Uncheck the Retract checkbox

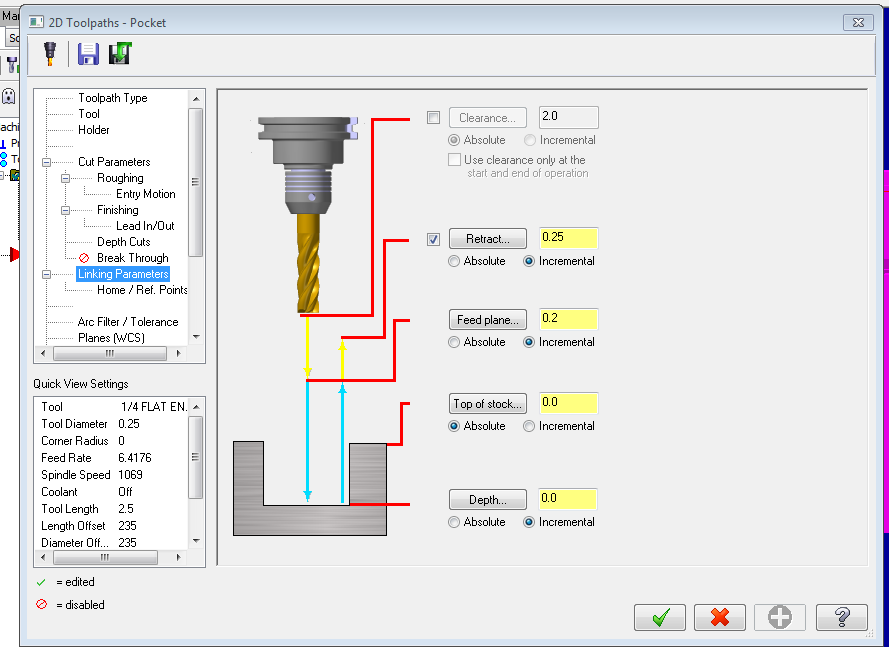[433, 239]
